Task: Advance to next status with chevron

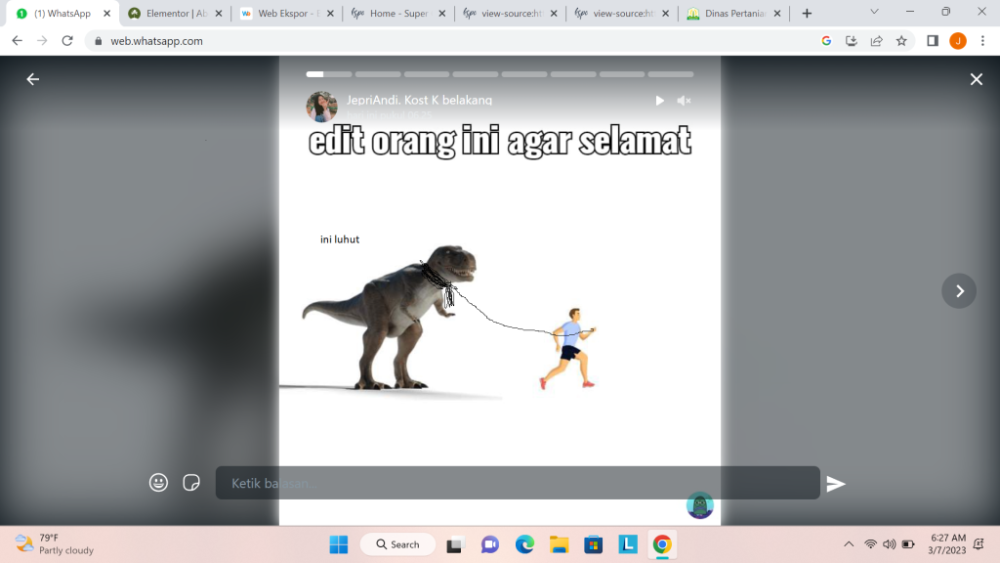Action: [959, 291]
